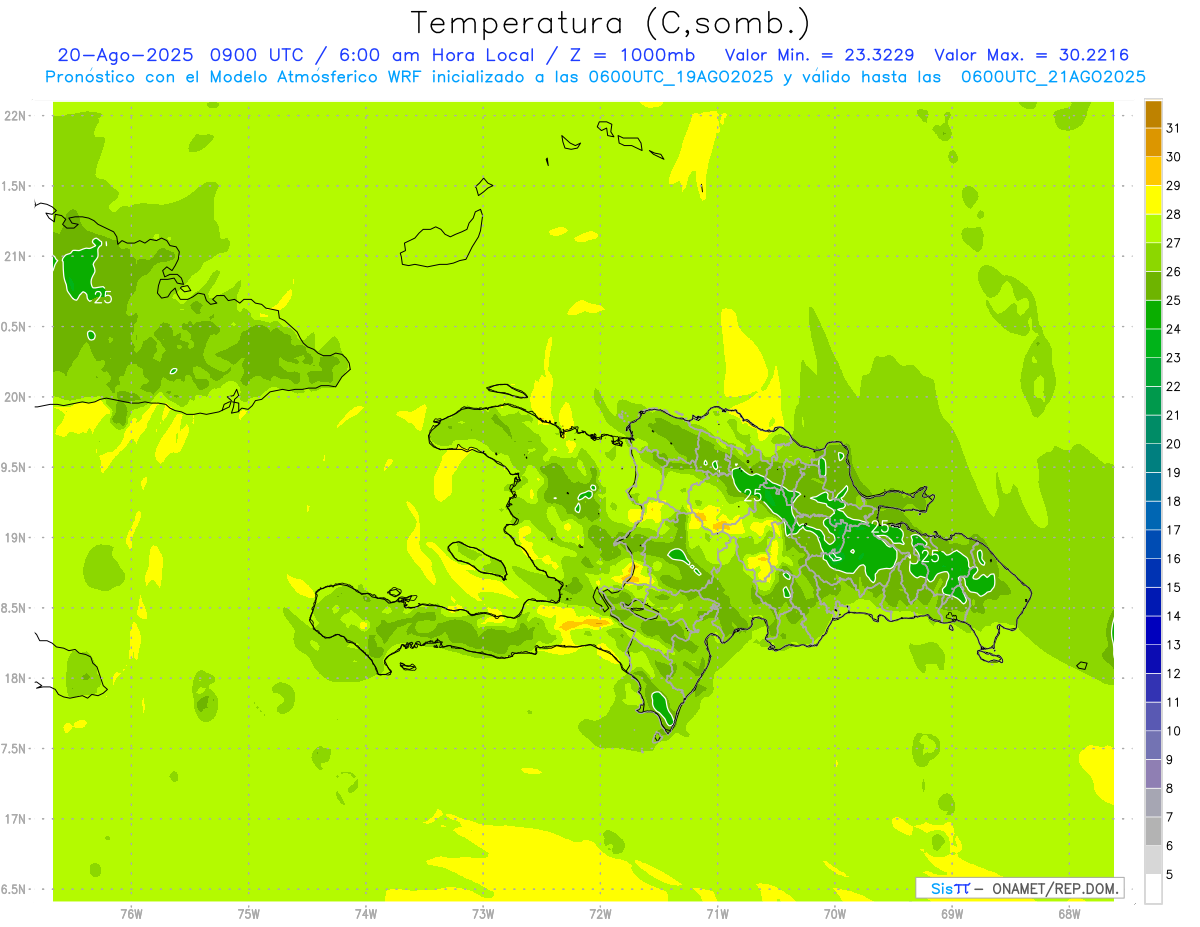Screen dimensions: 1200x927
Task: Click the '20N' latitude axis label
Action: [x=15, y=397]
